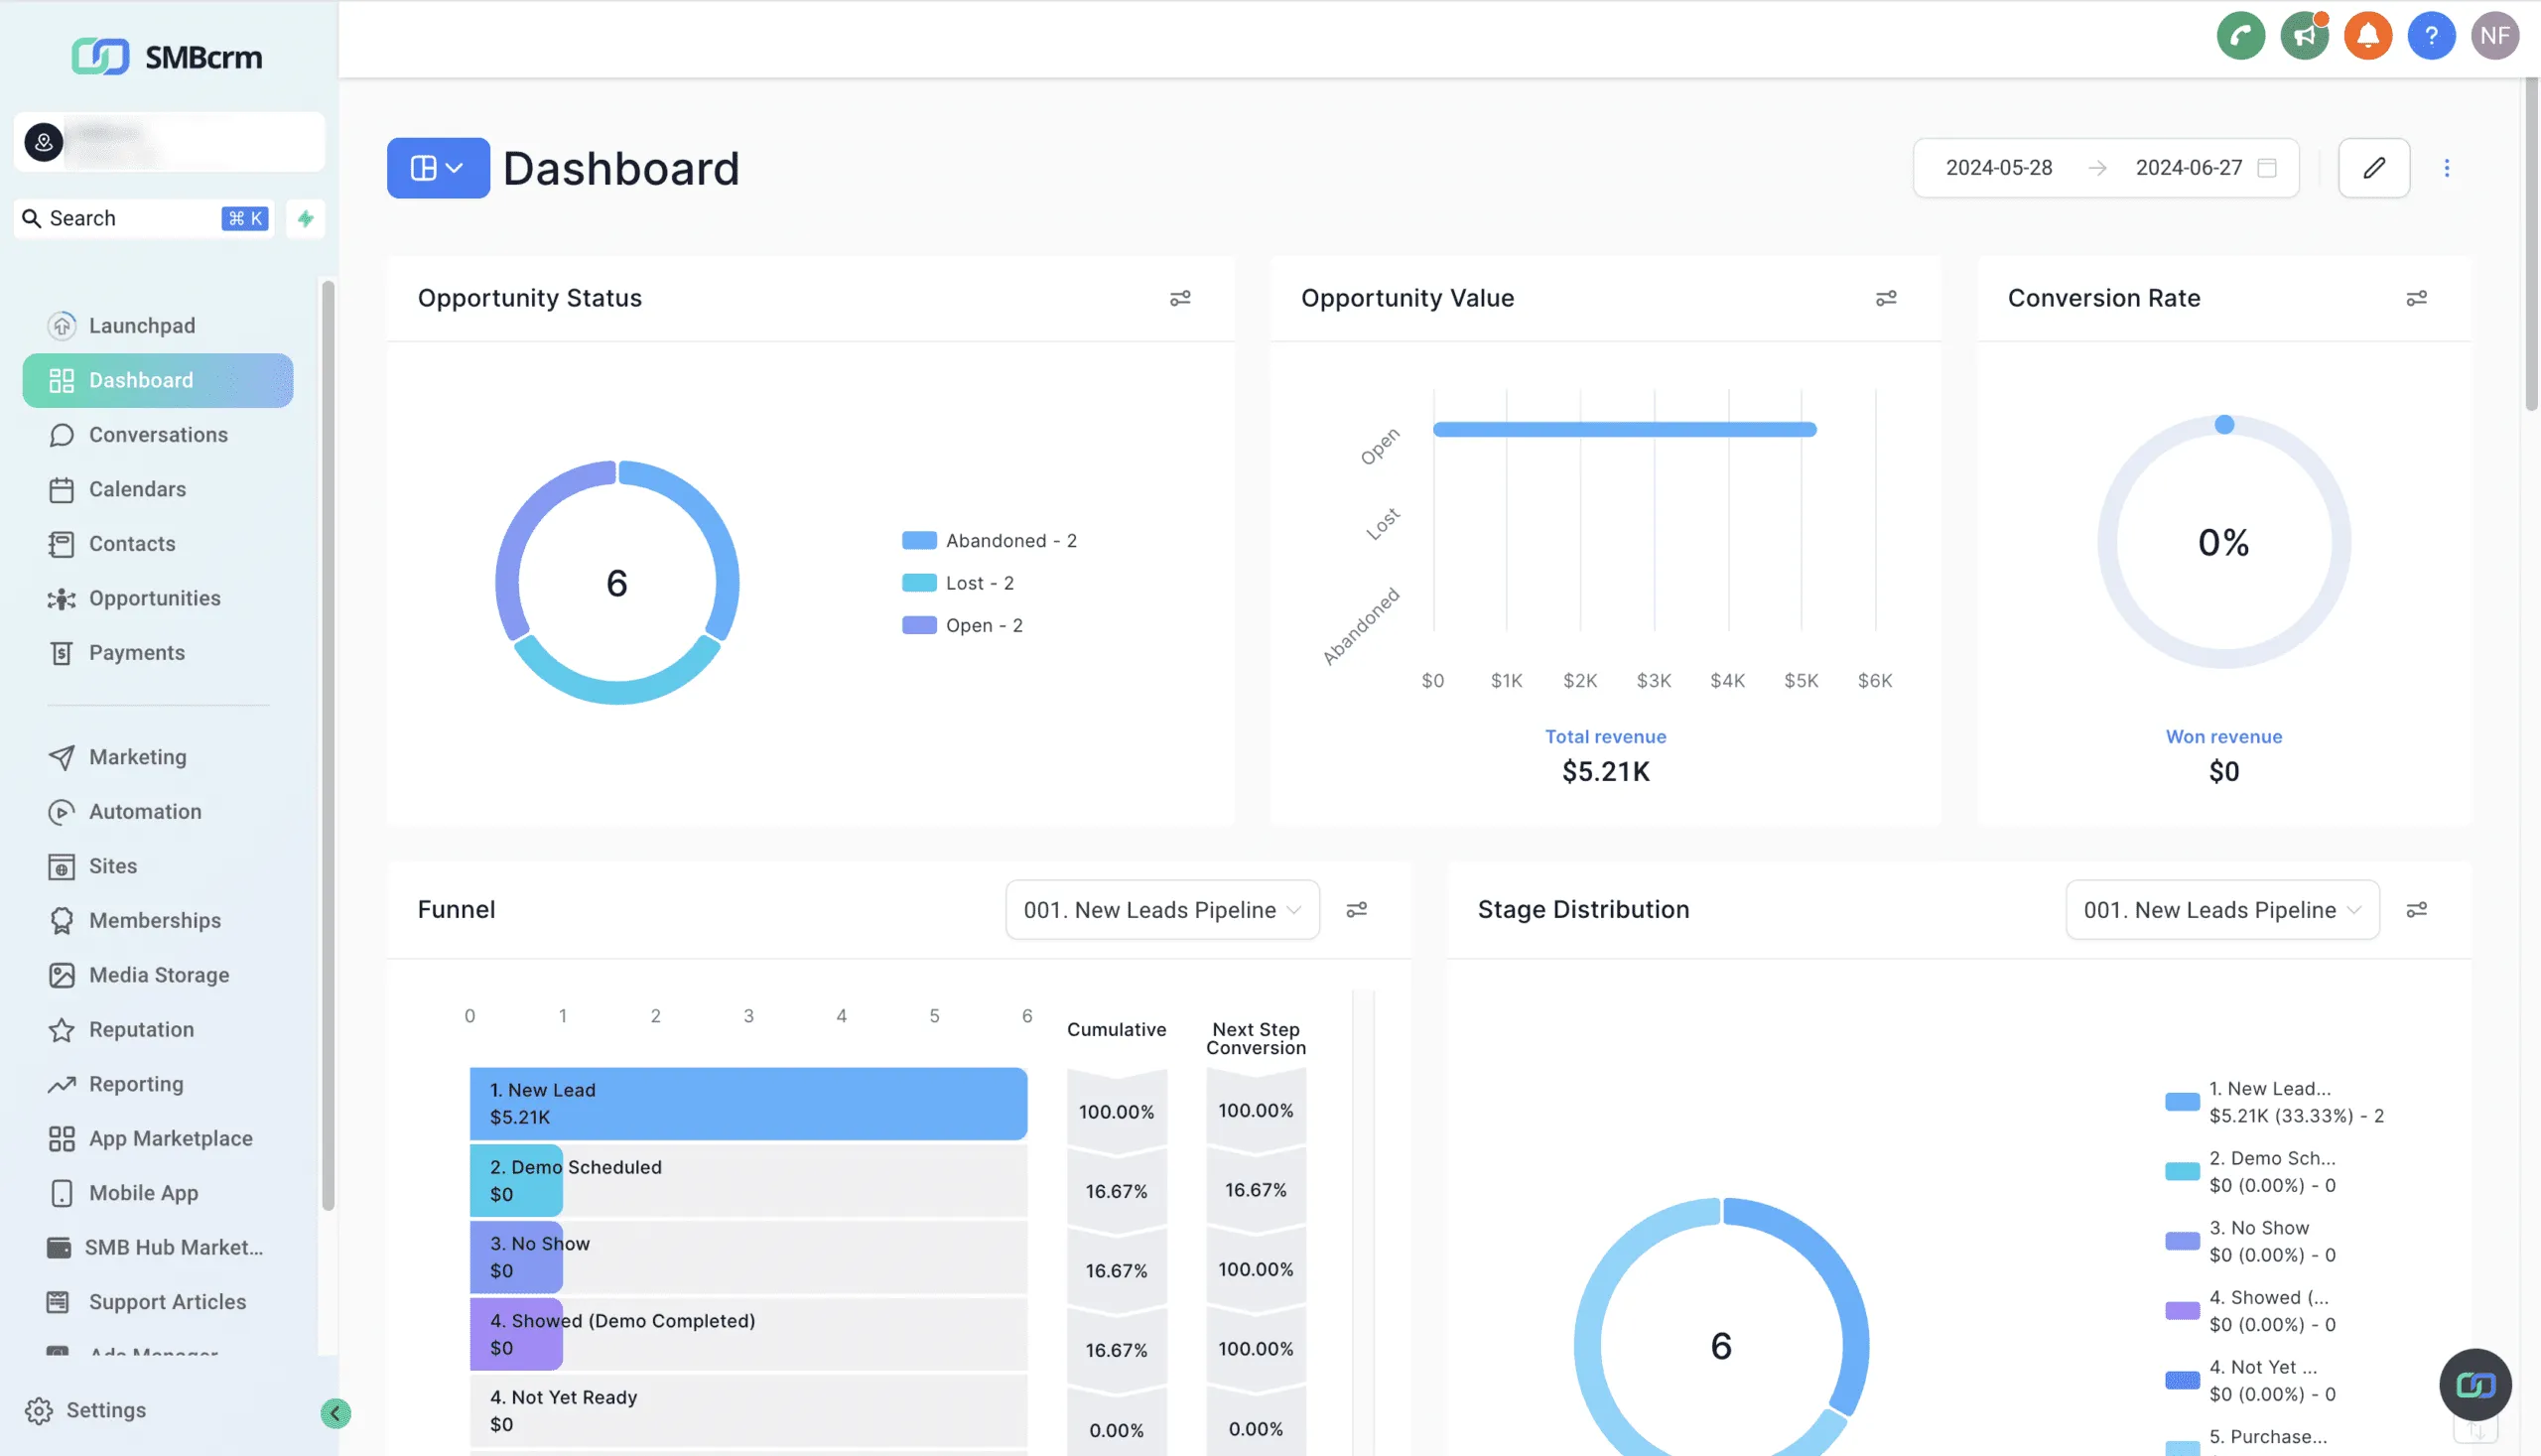Image resolution: width=2541 pixels, height=1456 pixels.
Task: Open the floating SMBcrm chat widget
Action: 2475,1385
